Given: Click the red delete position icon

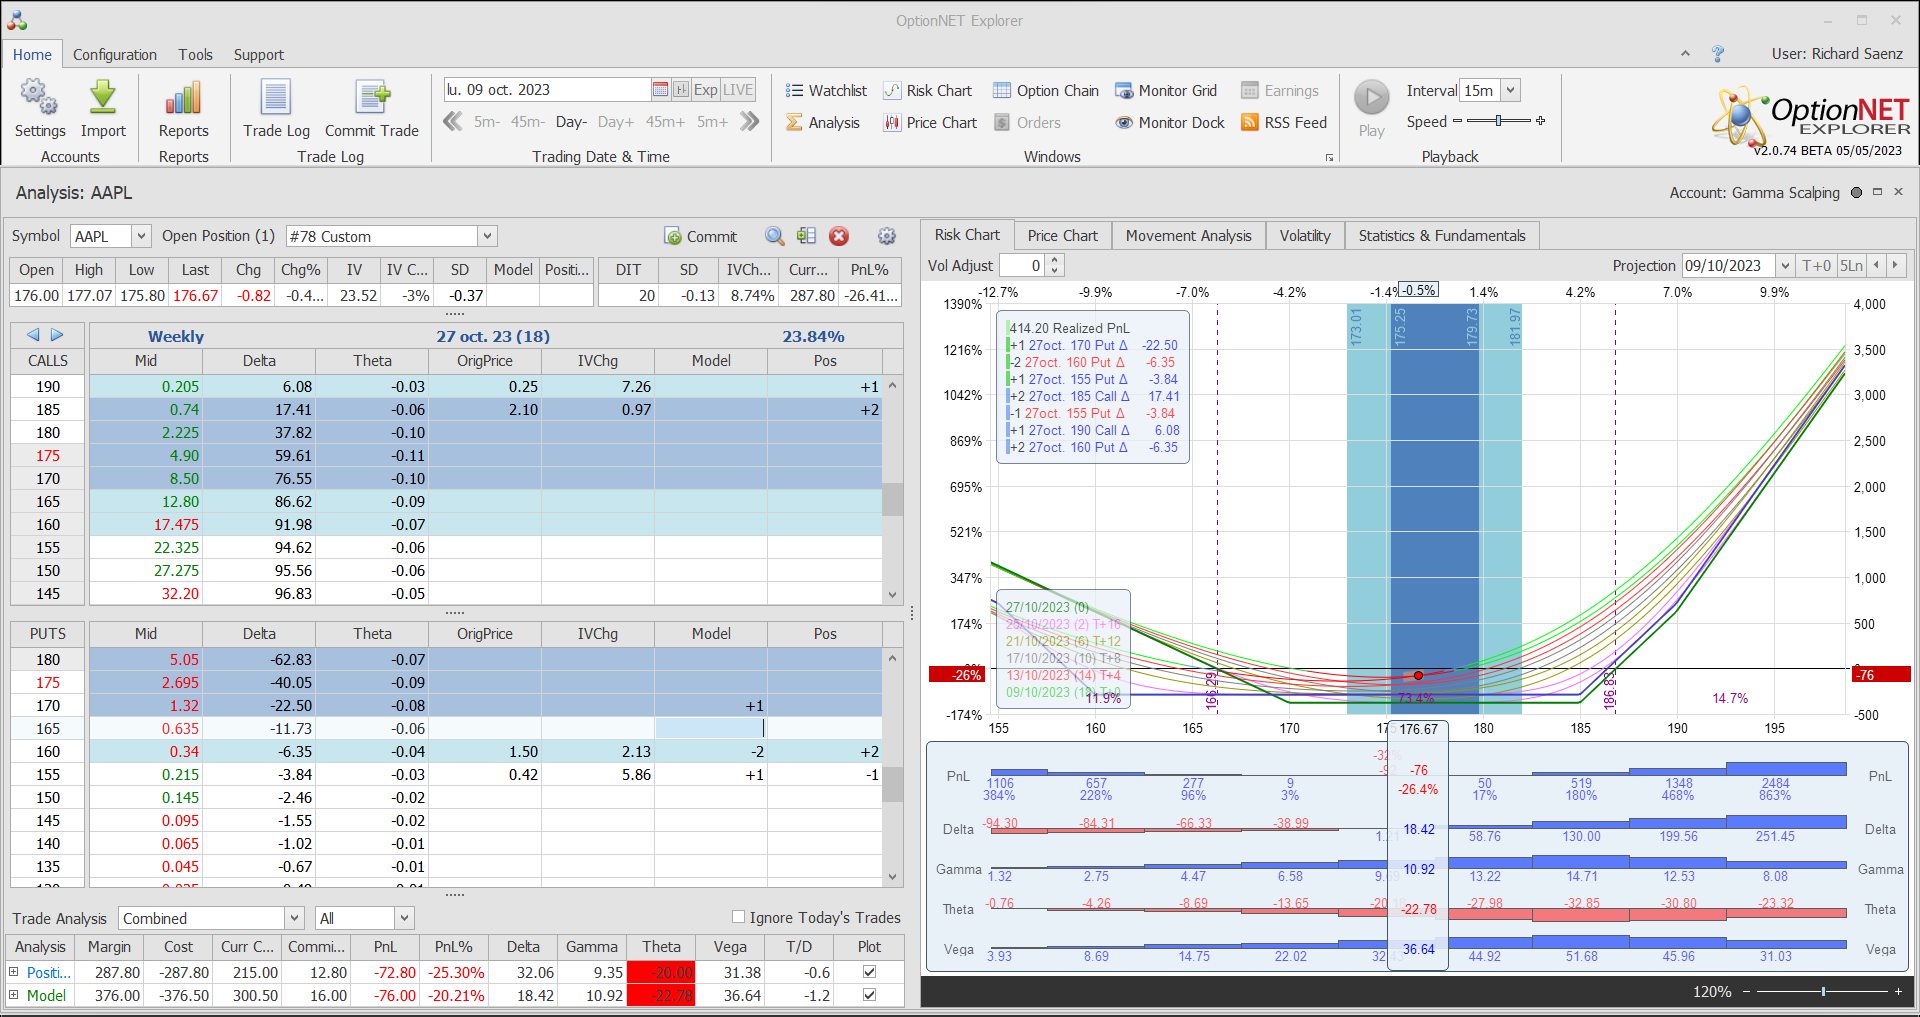Looking at the screenshot, I should pyautogui.click(x=839, y=236).
